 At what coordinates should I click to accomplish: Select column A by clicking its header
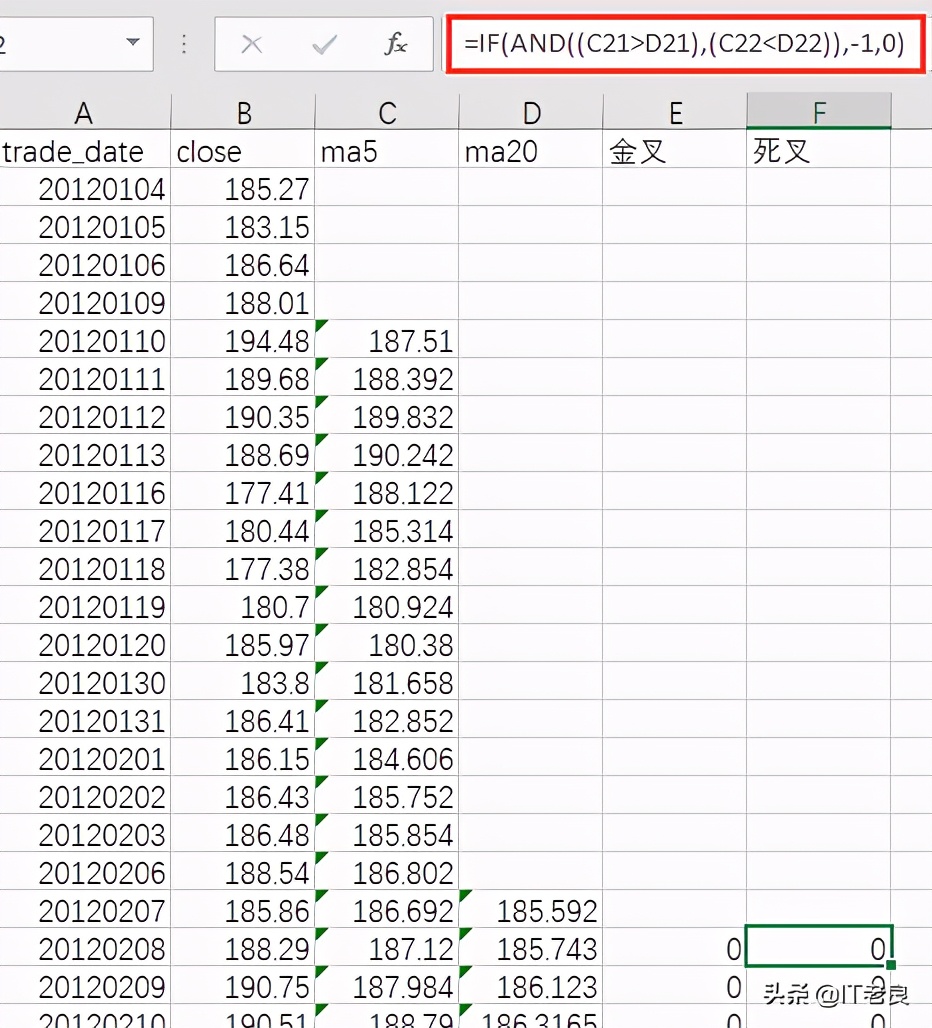[84, 112]
